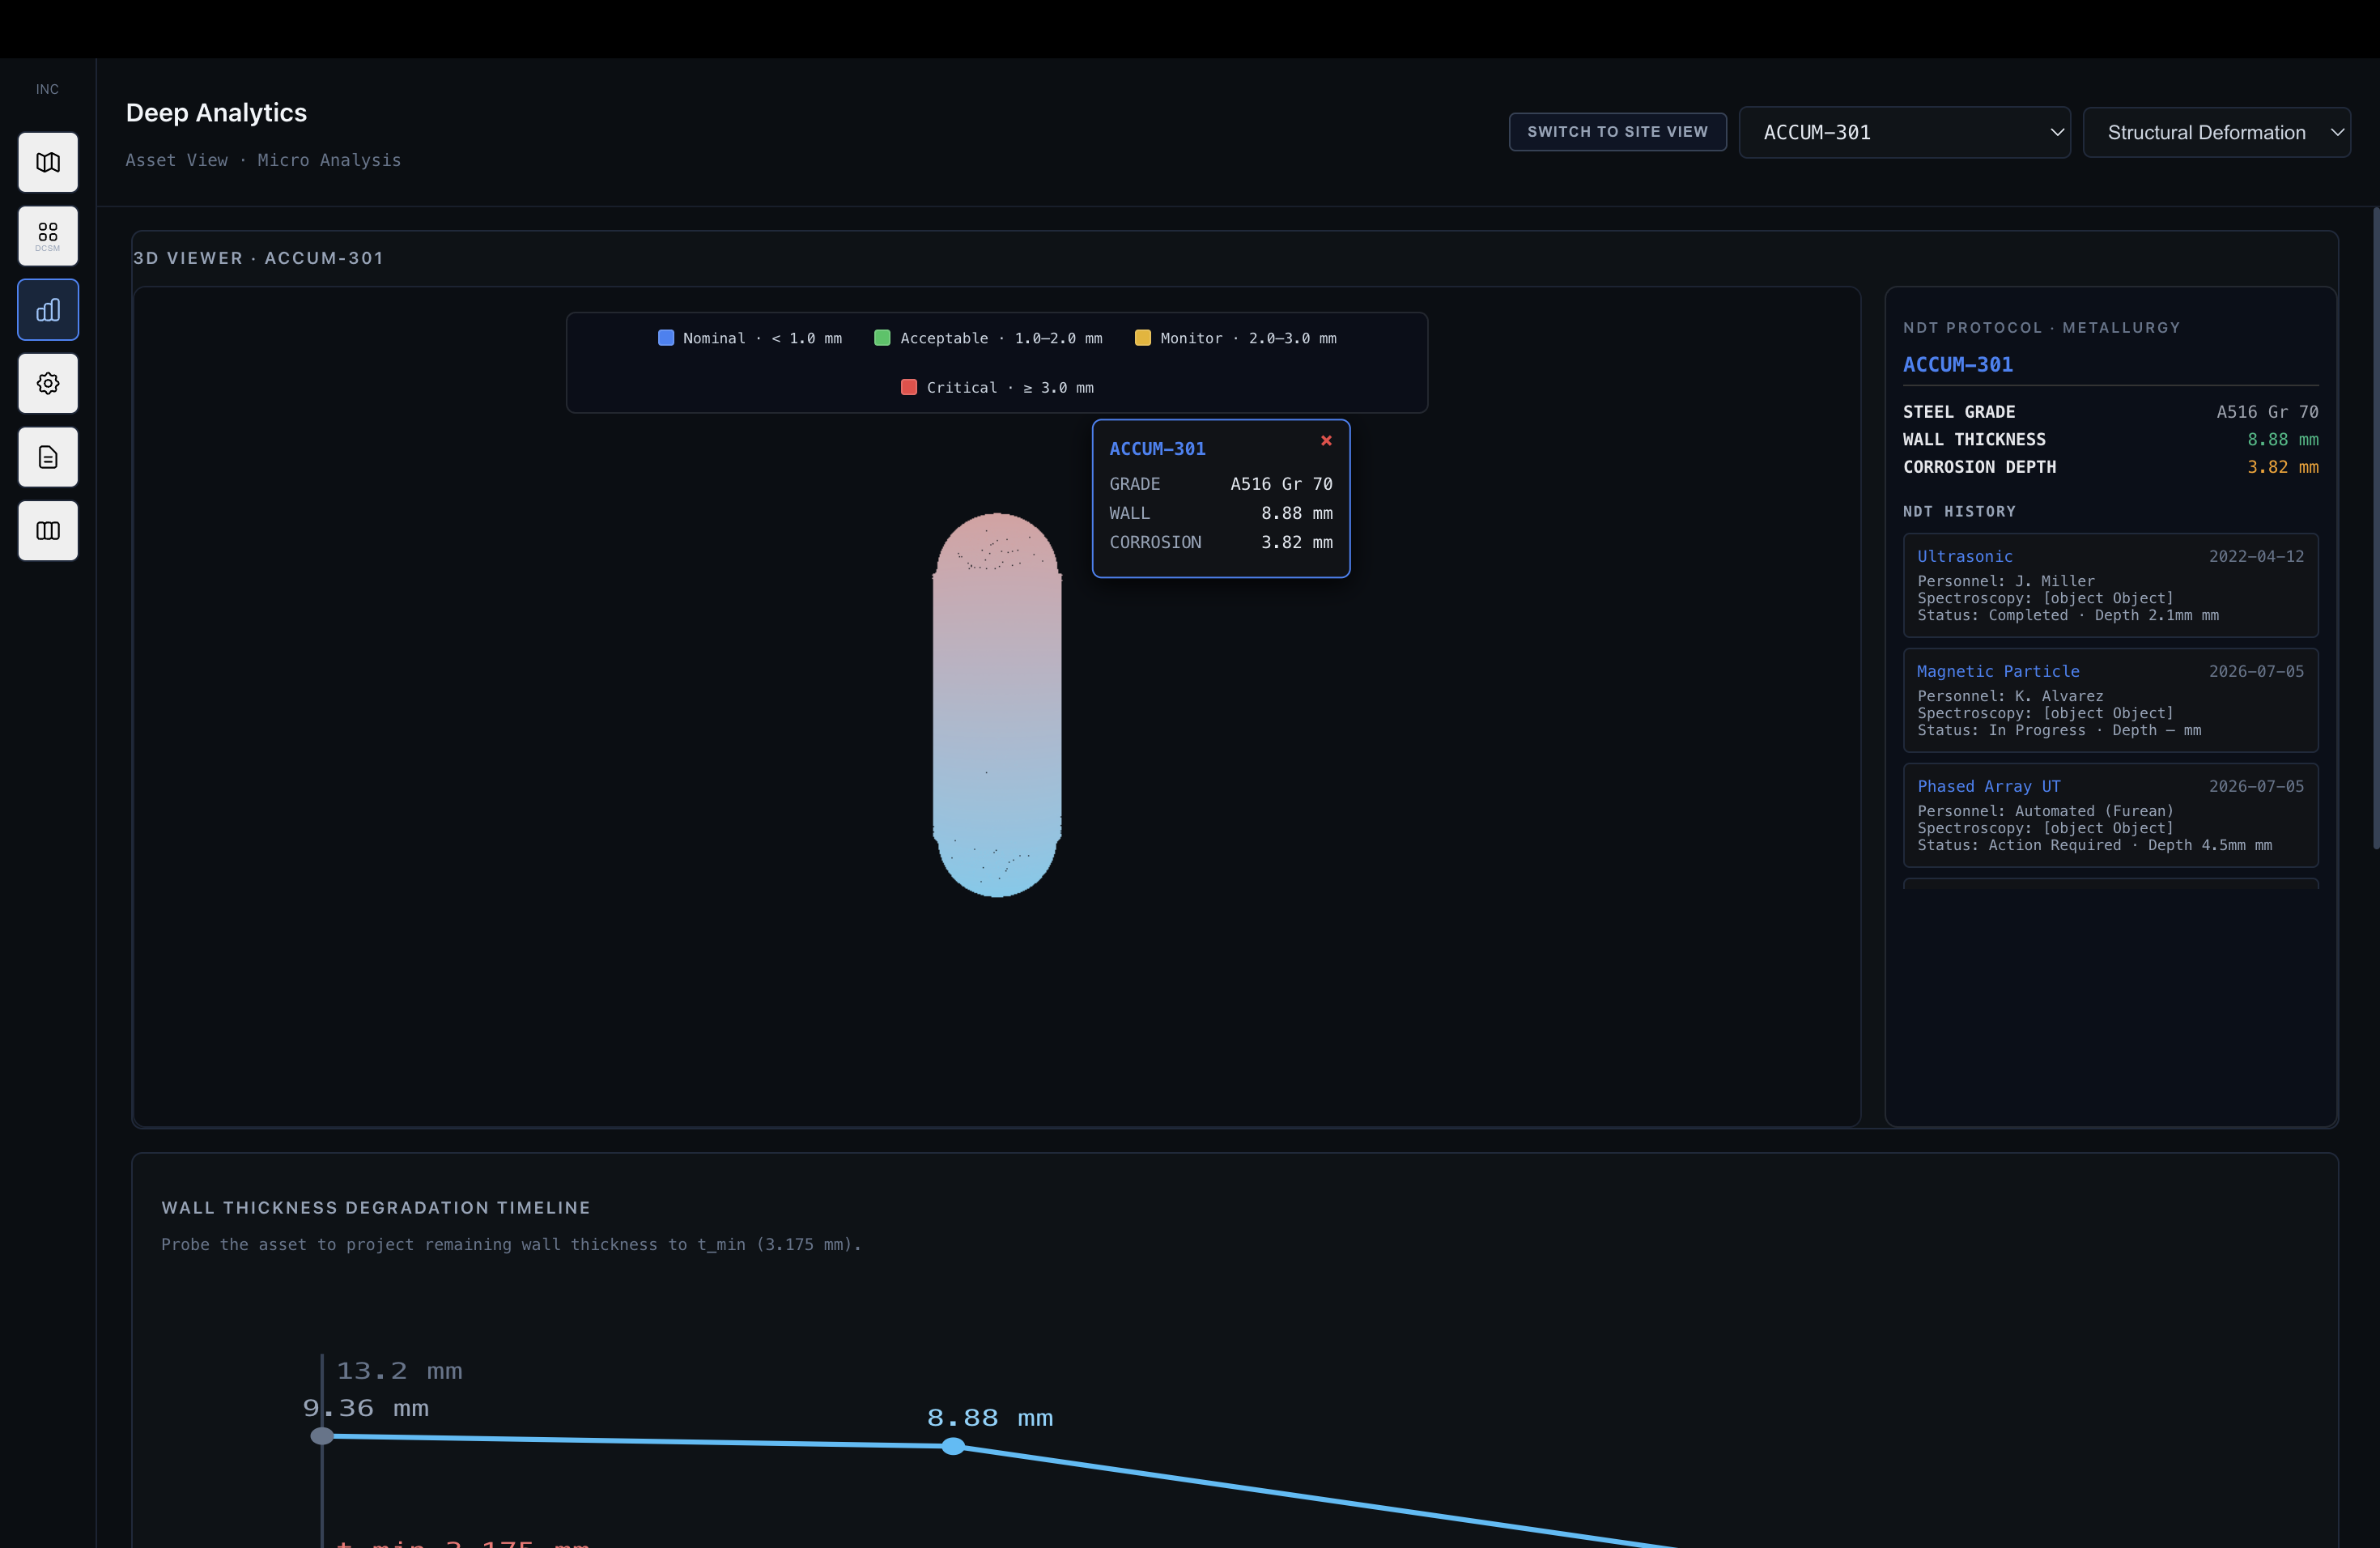The width and height of the screenshot is (2380, 1548).
Task: Click the 2022-04-12 date on Ultrasonic entry
Action: [x=2256, y=556]
